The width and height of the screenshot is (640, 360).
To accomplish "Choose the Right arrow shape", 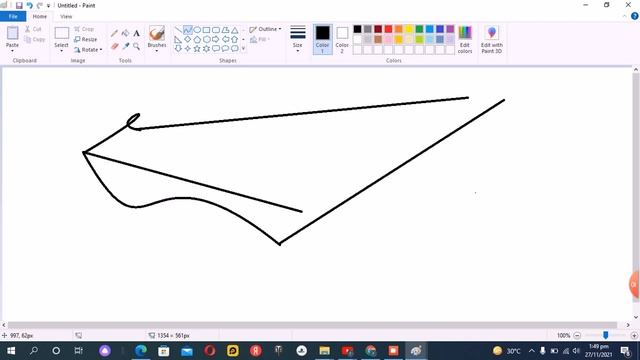I will tap(216, 39).
